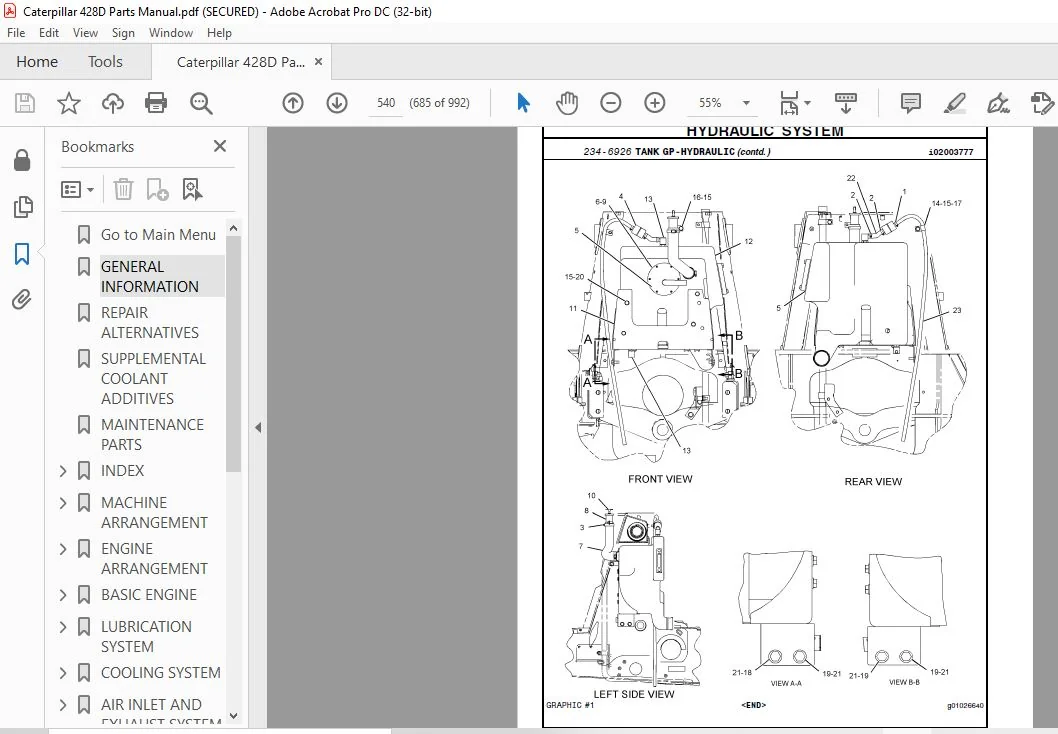Viewport: 1058px width, 734px height.
Task: Expand ENGINE ARRANGEMENT bookmark
Action: coord(63,549)
